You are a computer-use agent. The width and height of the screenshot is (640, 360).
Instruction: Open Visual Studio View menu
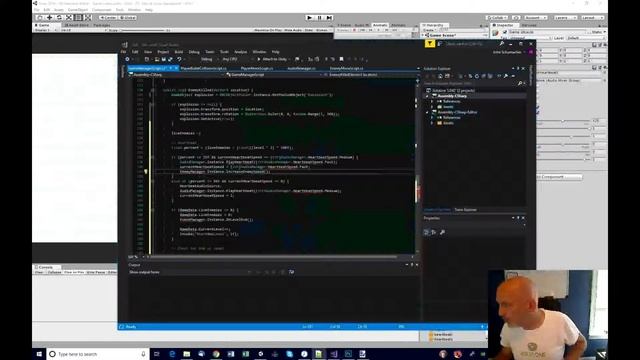coord(148,52)
